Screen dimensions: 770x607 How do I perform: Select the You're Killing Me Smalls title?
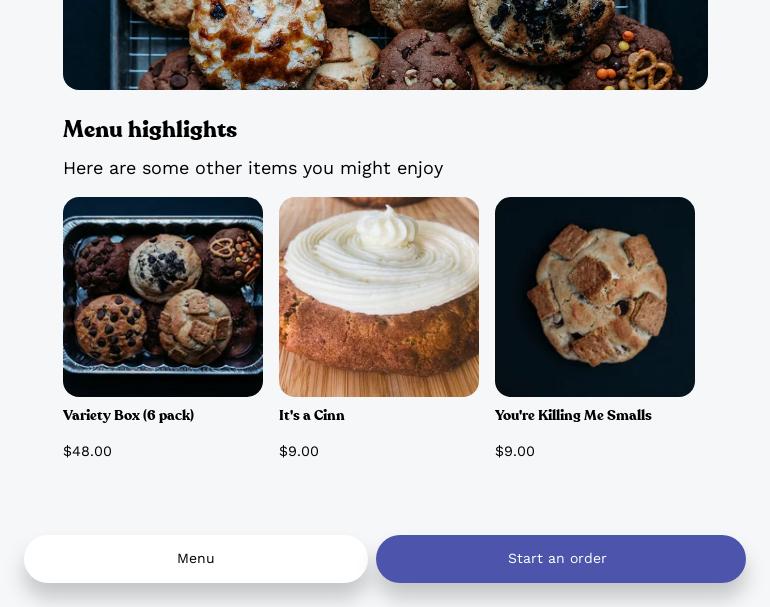coord(573,415)
